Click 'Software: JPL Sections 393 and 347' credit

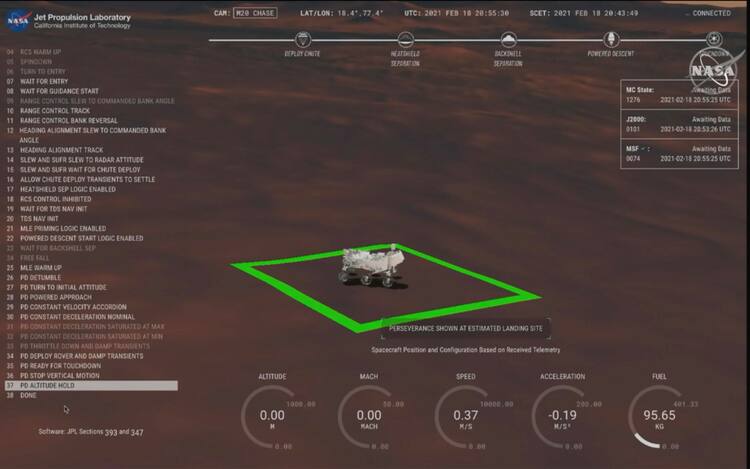(x=91, y=432)
